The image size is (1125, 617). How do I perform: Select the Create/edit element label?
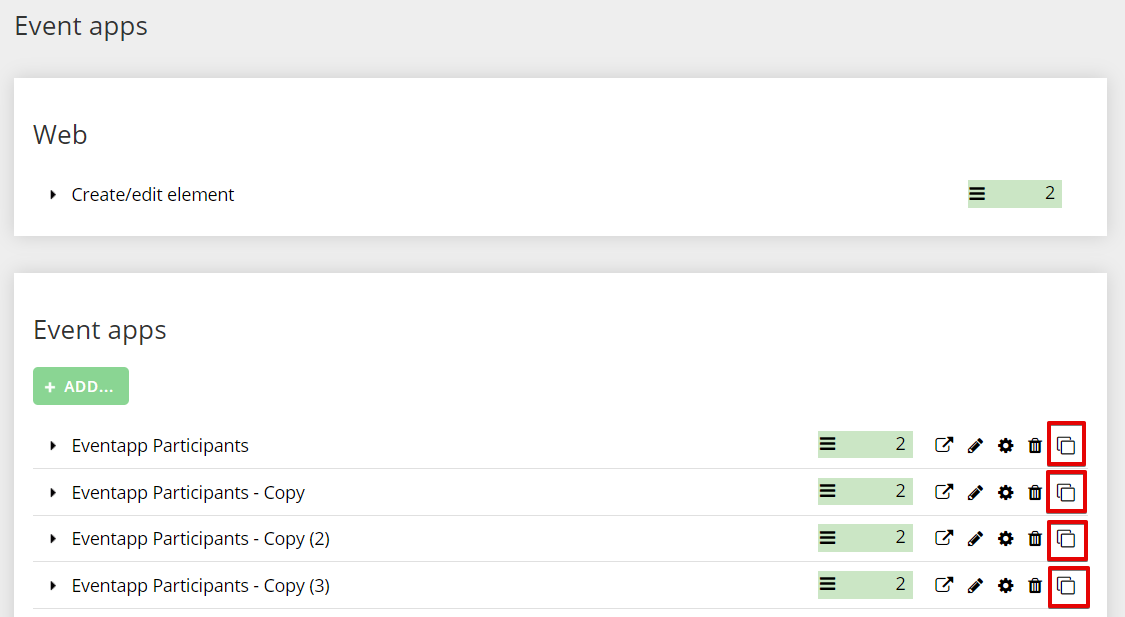(x=153, y=194)
